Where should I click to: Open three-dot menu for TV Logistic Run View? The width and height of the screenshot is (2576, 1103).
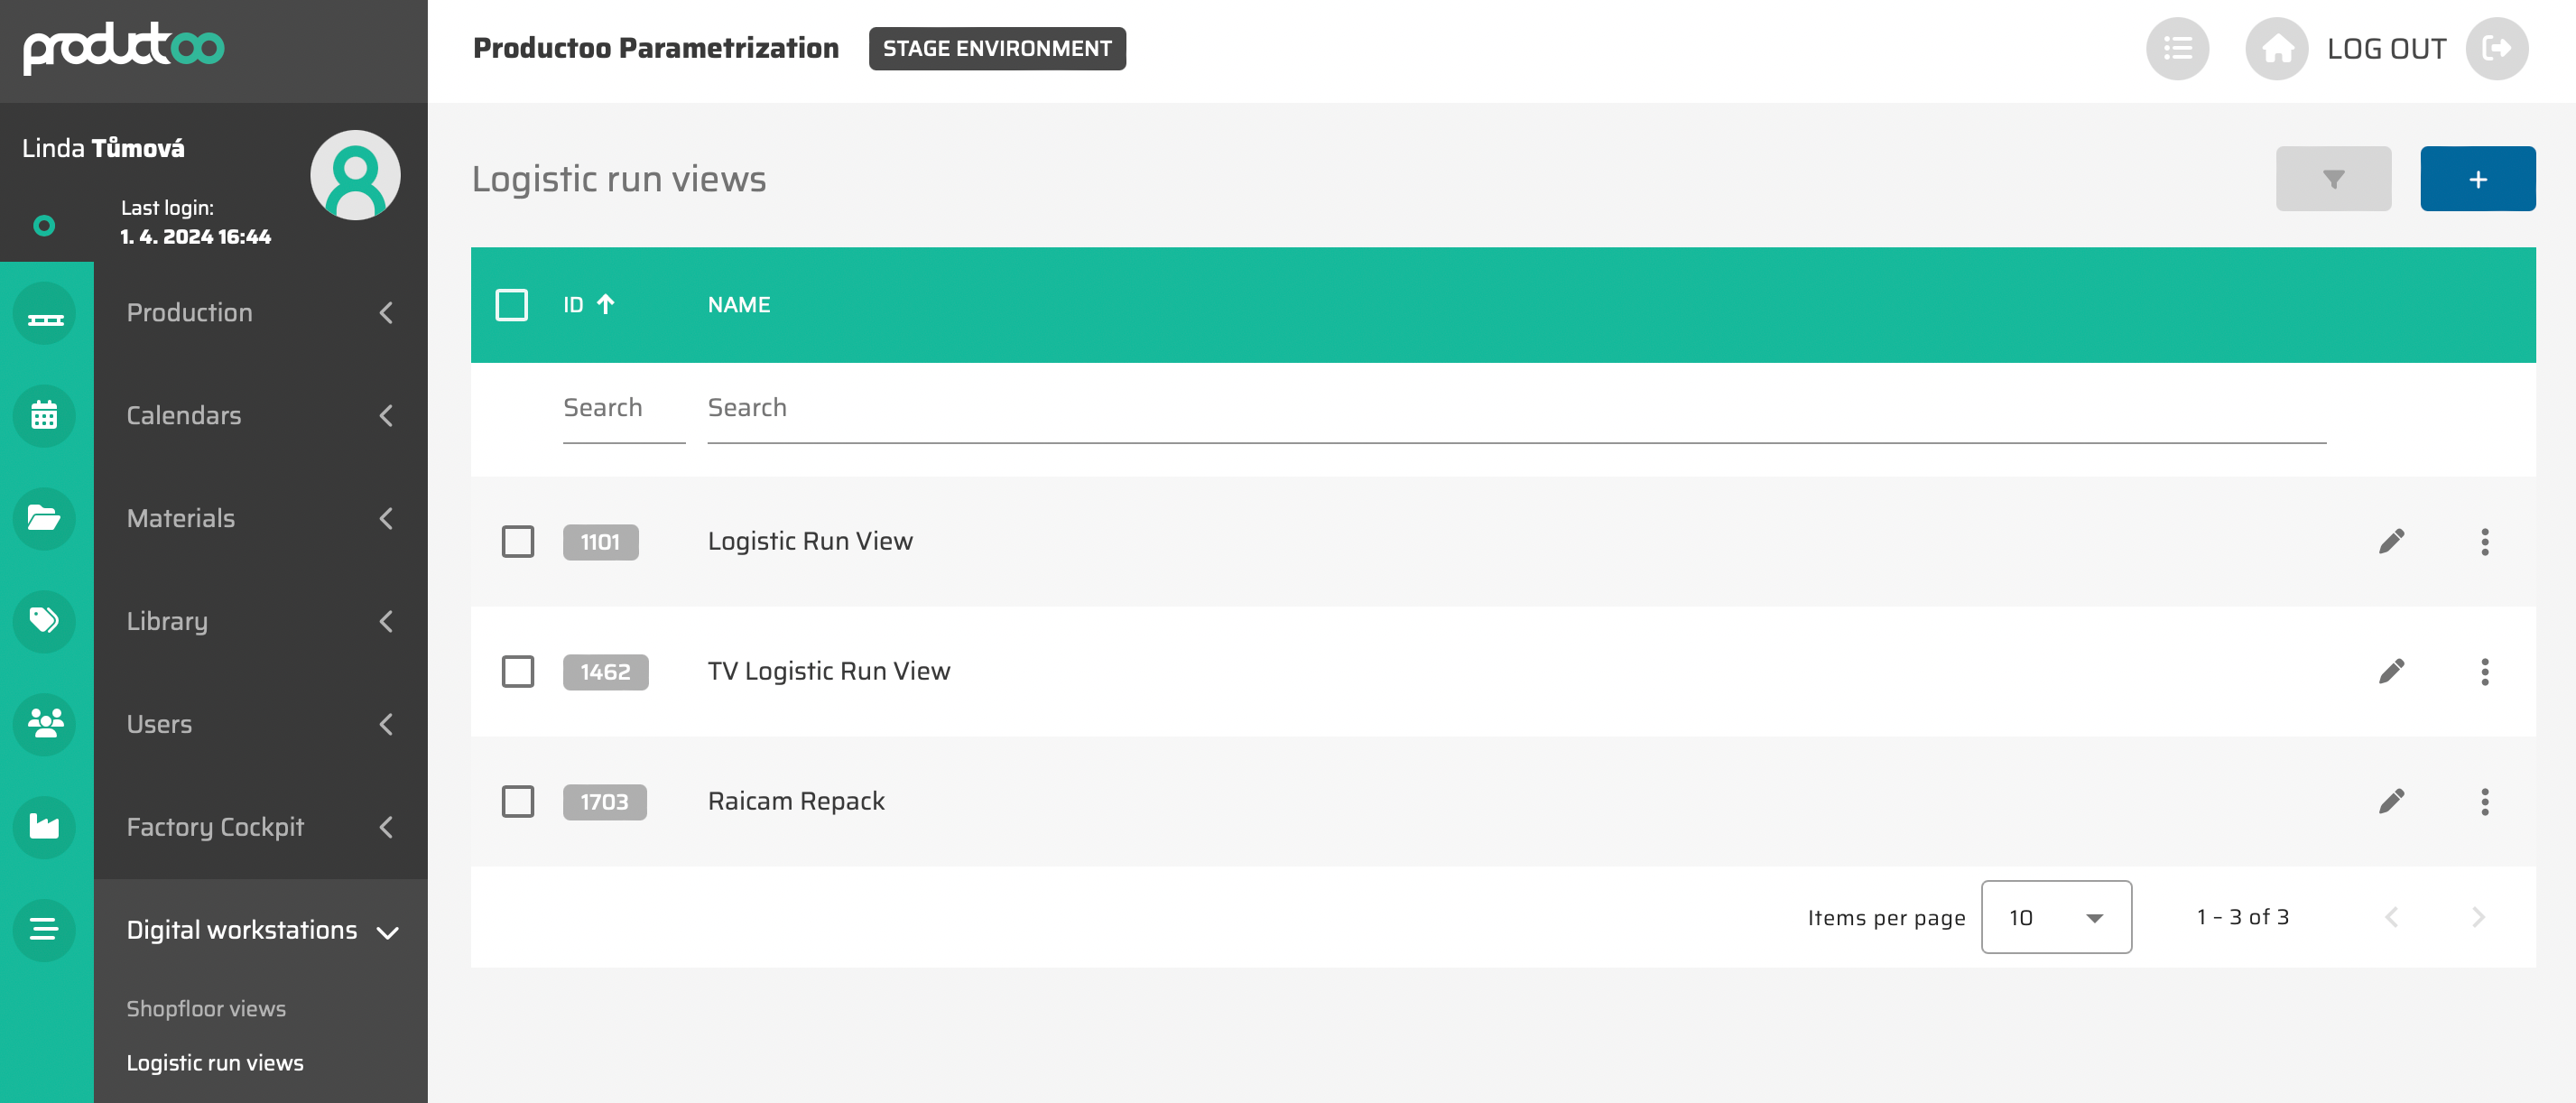(2484, 671)
